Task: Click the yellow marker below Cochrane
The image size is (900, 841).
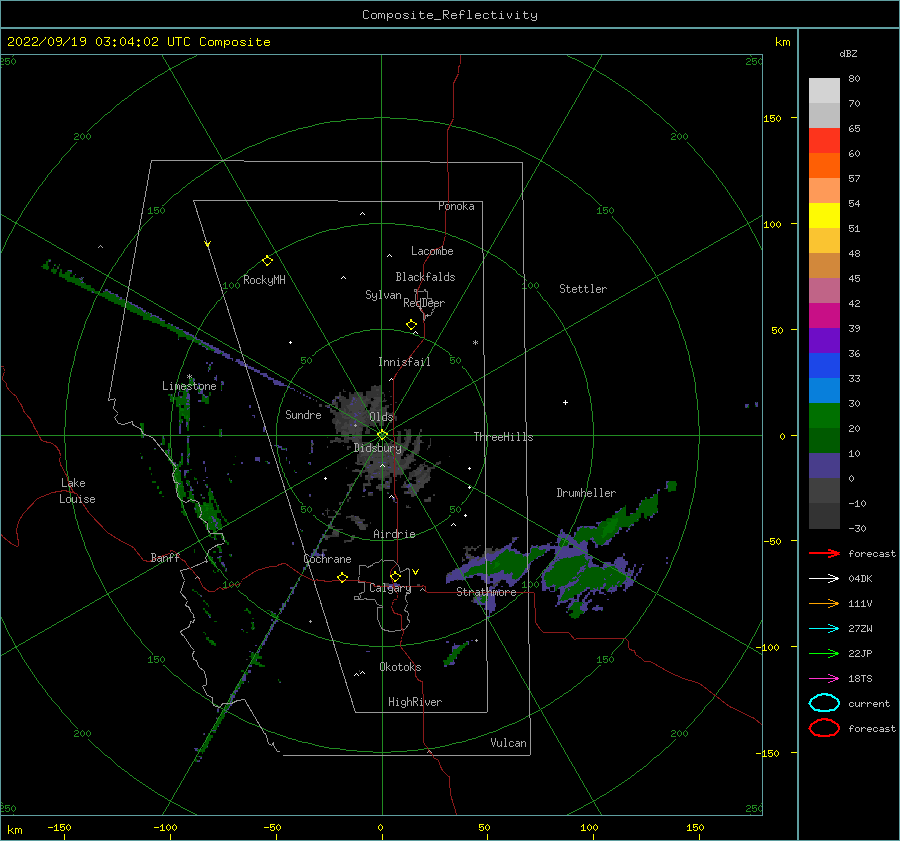Action: pos(342,577)
